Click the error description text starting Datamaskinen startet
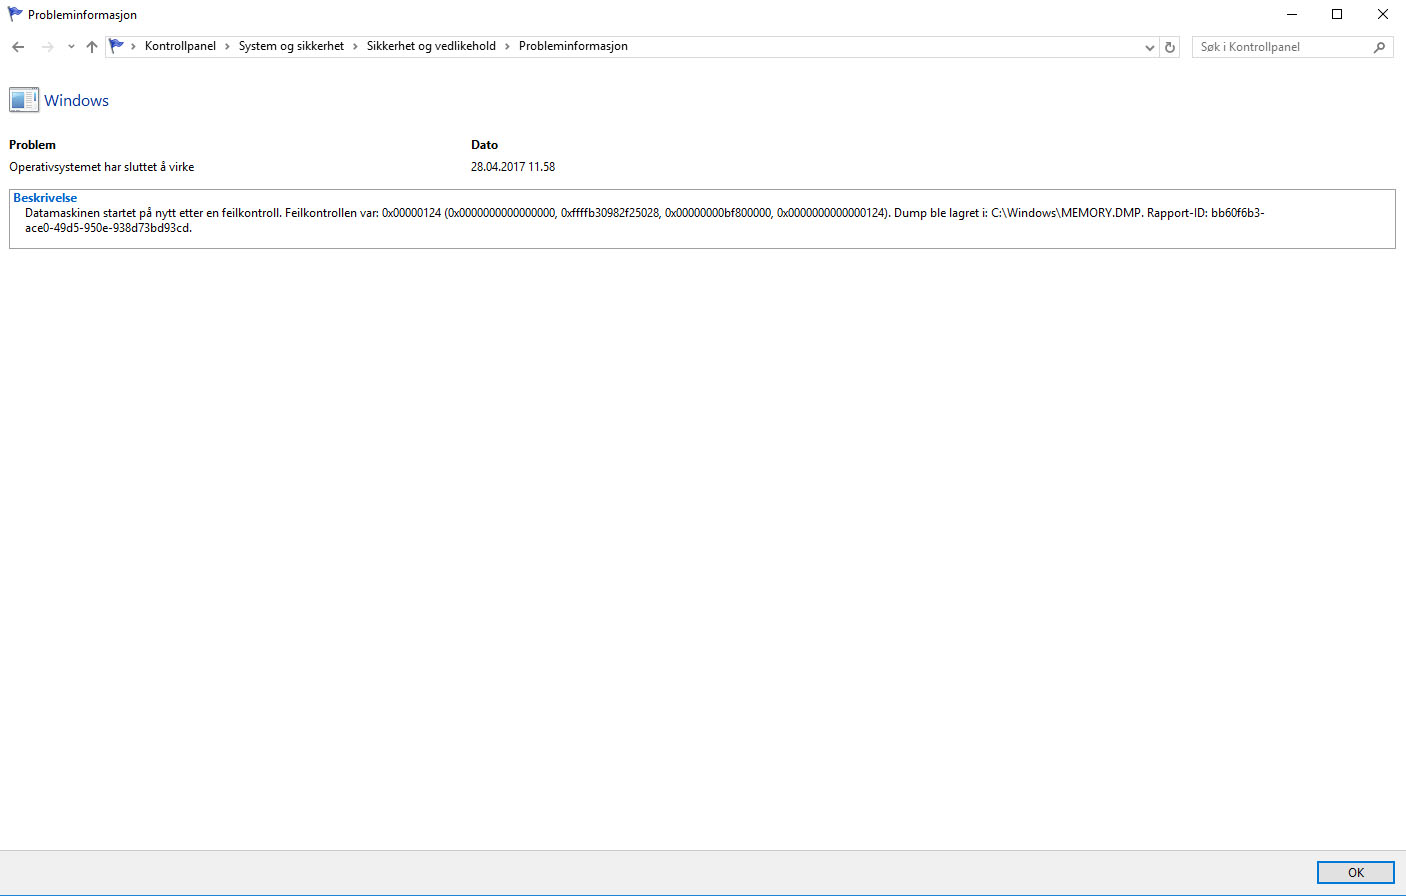The width and height of the screenshot is (1406, 896). point(645,220)
